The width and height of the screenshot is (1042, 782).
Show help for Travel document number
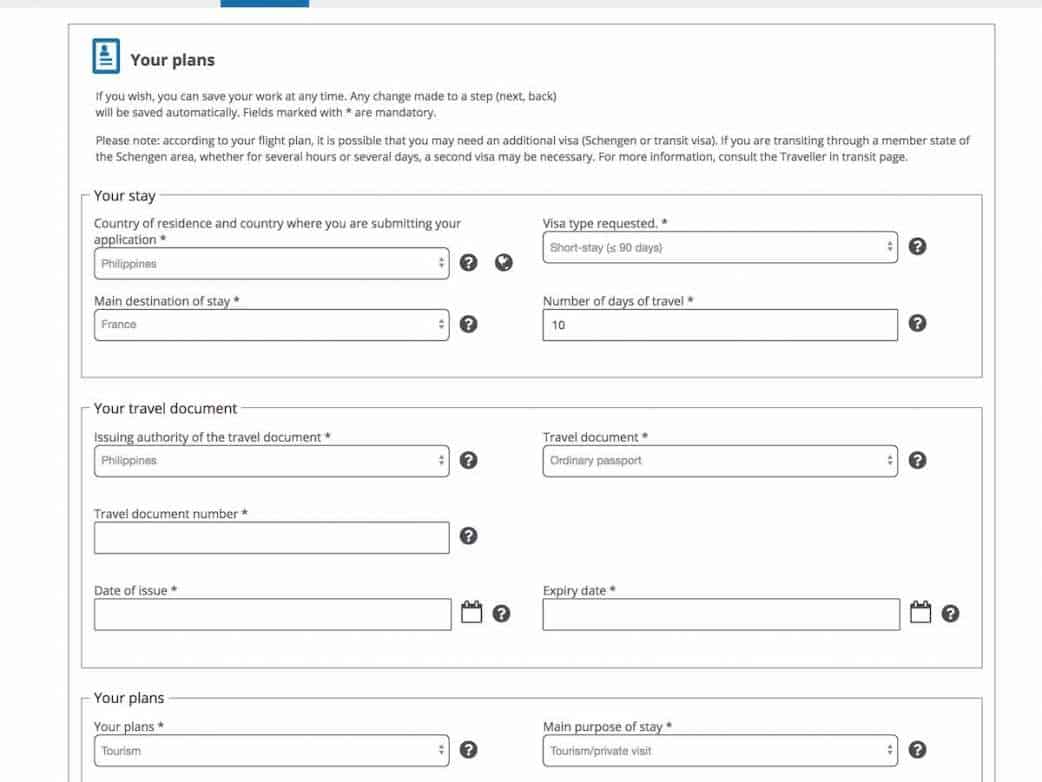(x=468, y=536)
